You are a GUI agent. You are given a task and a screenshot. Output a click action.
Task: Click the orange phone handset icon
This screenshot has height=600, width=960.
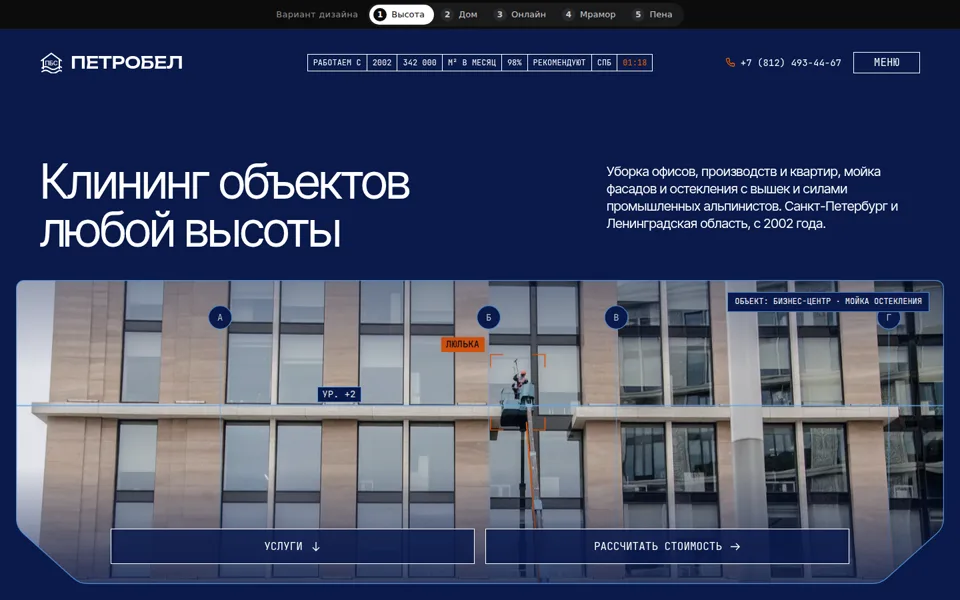click(x=730, y=62)
